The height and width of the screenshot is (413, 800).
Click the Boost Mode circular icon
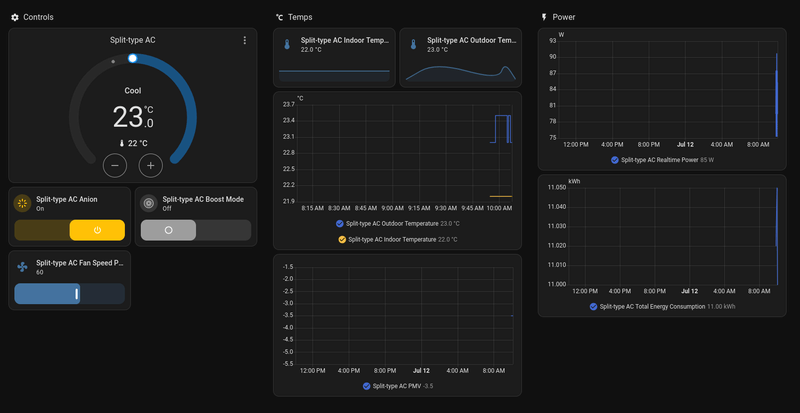point(148,203)
